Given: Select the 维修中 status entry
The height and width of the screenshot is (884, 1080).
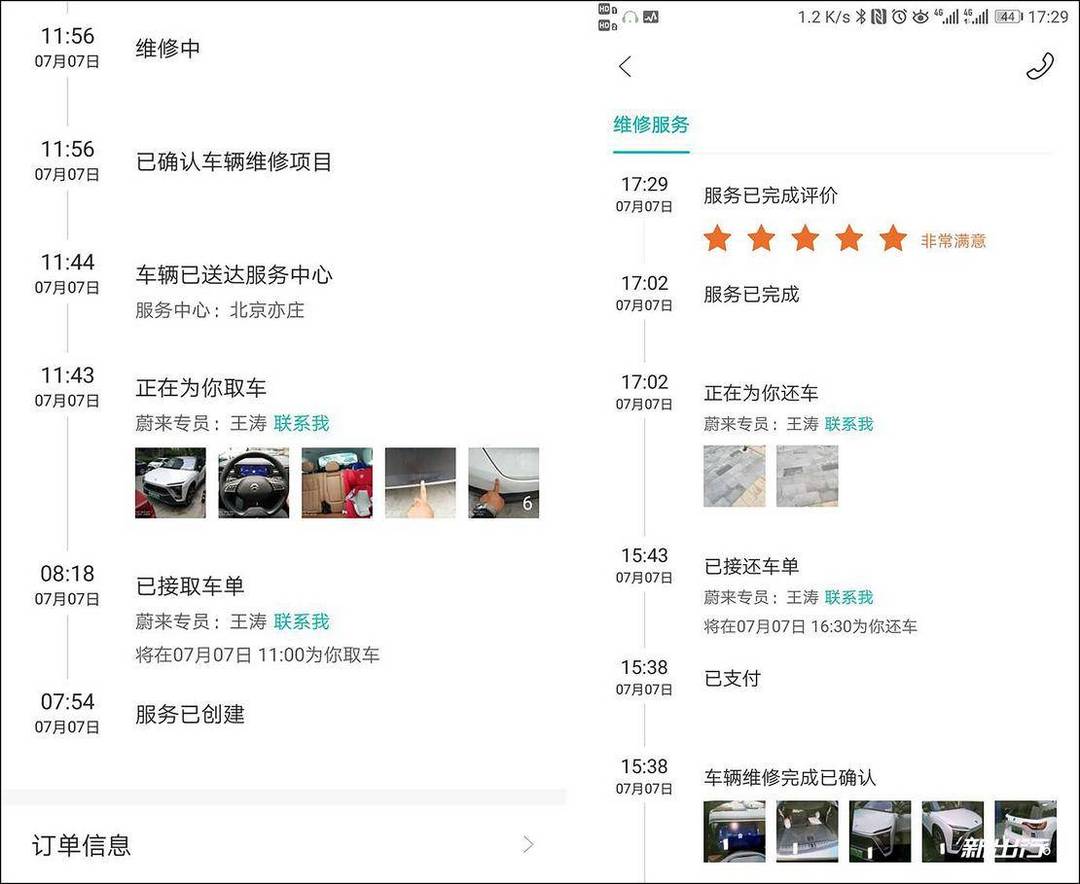Looking at the screenshot, I should (168, 48).
